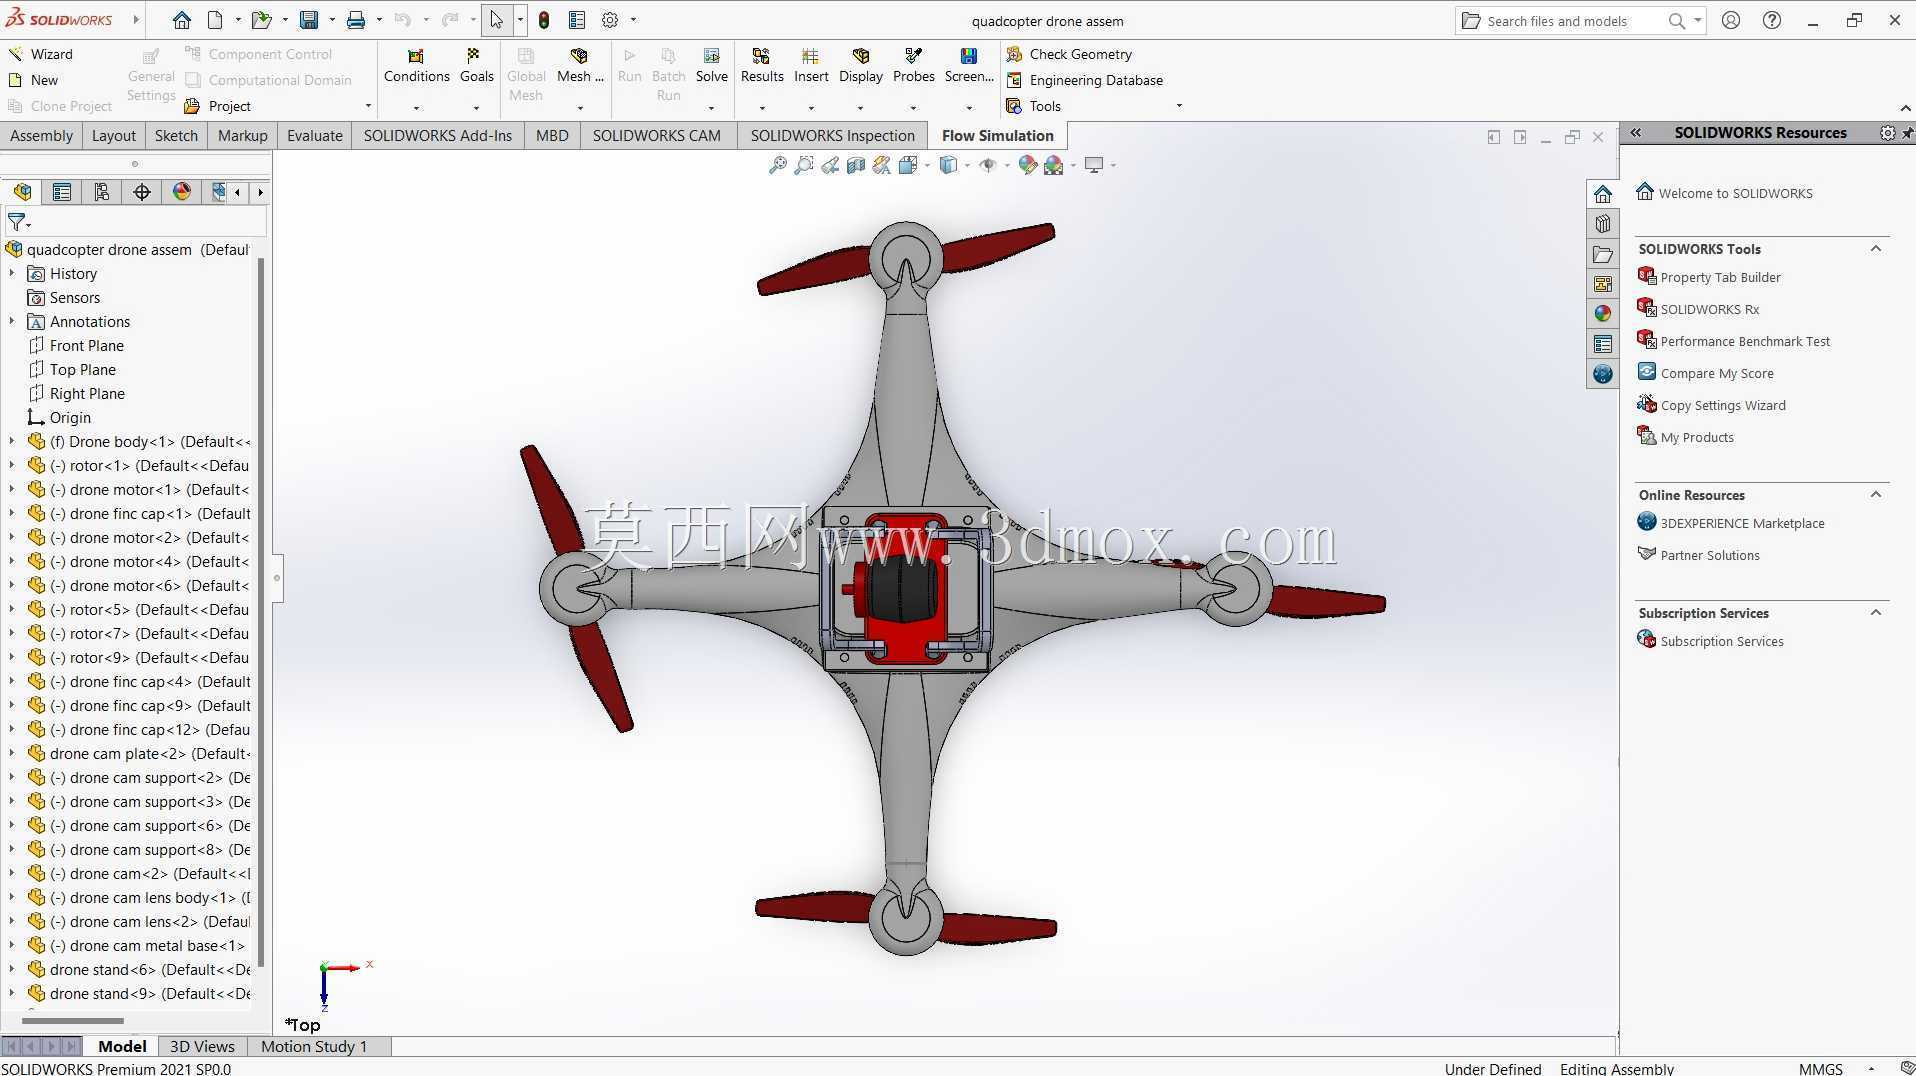Click MMGS unit system in status bar
The width and height of the screenshot is (1916, 1076).
(x=1820, y=1068)
